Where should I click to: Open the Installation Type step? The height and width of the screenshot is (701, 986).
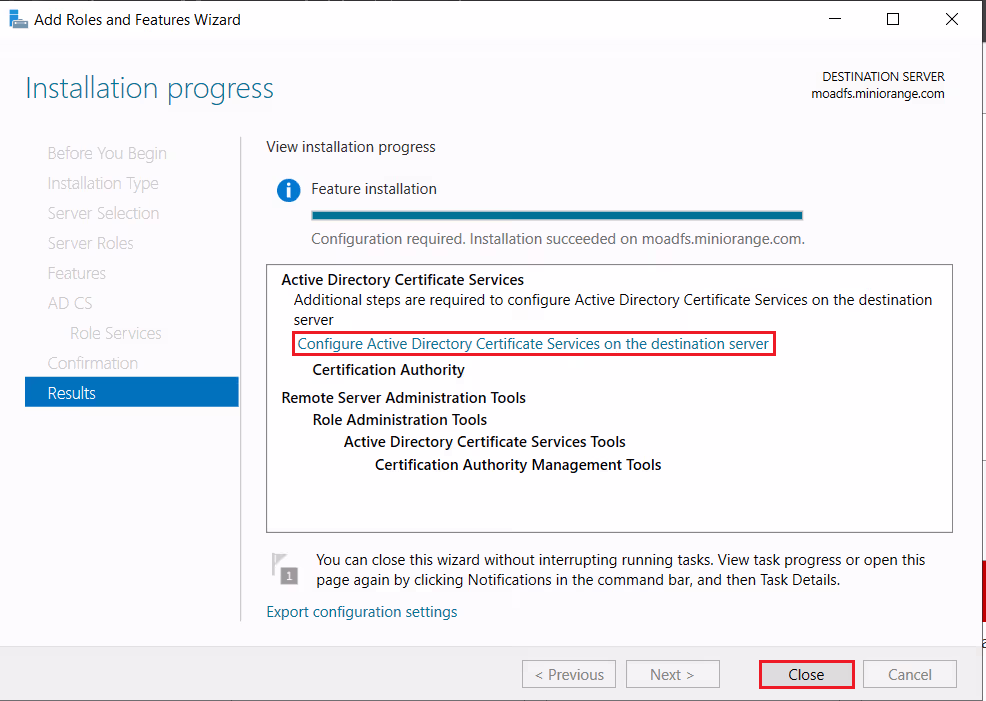(x=103, y=183)
